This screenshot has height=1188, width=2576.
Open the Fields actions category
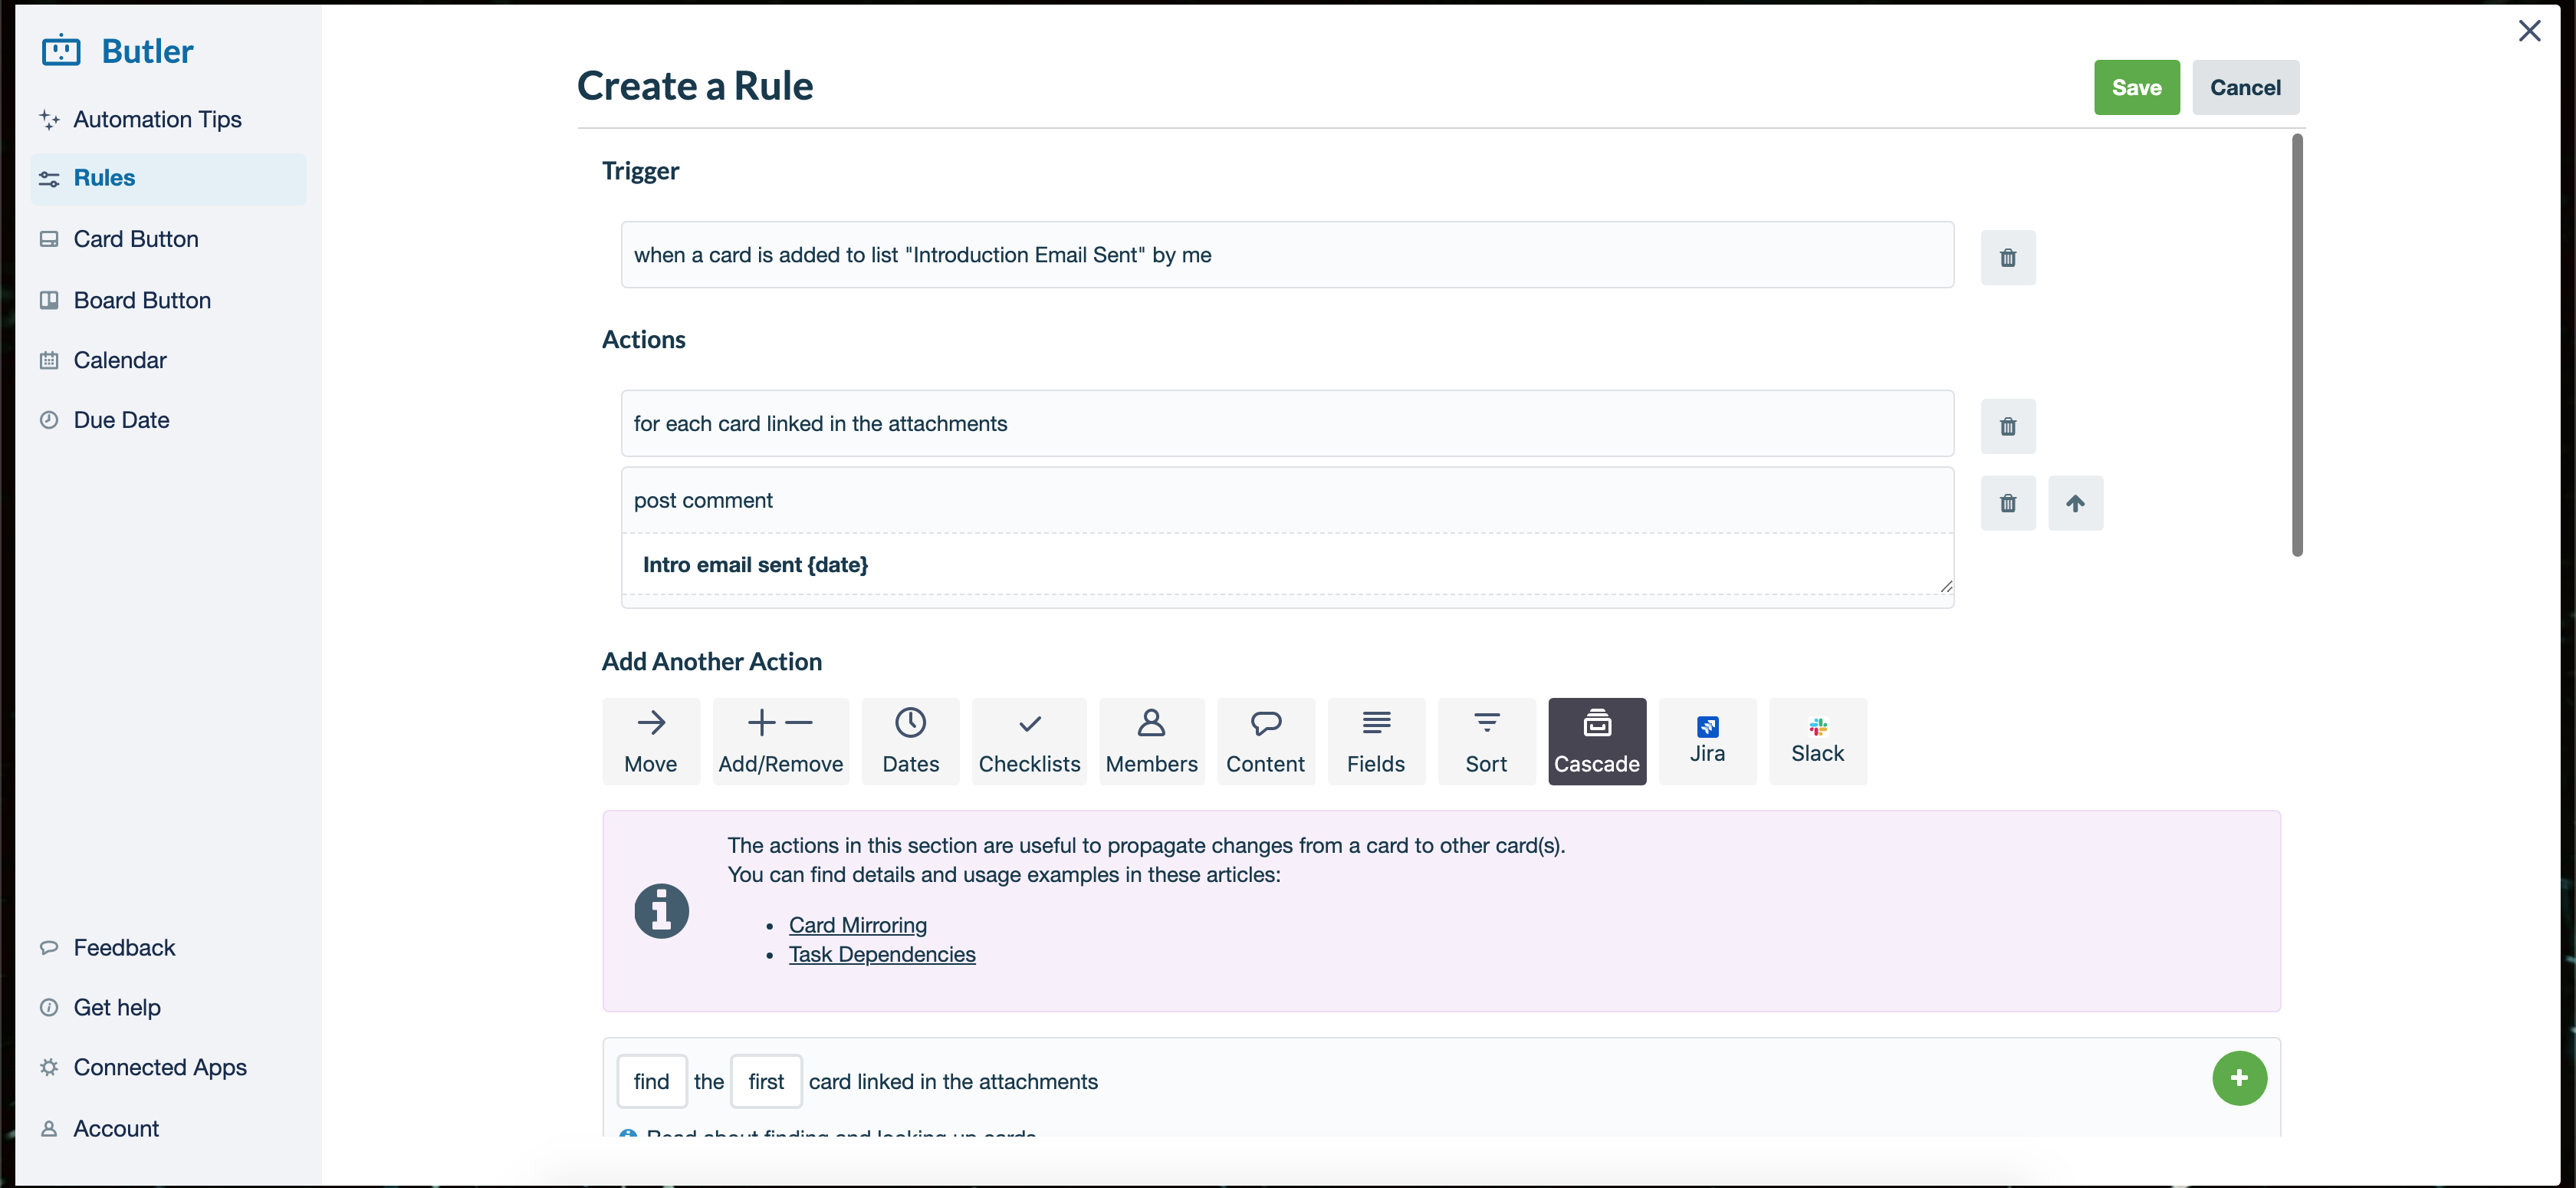click(1376, 741)
